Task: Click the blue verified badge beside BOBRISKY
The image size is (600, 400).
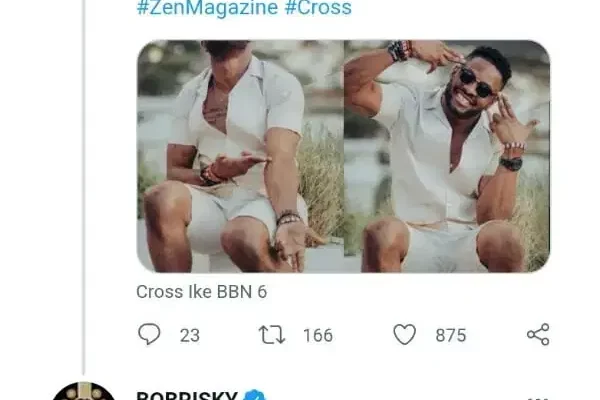Action: [x=256, y=396]
